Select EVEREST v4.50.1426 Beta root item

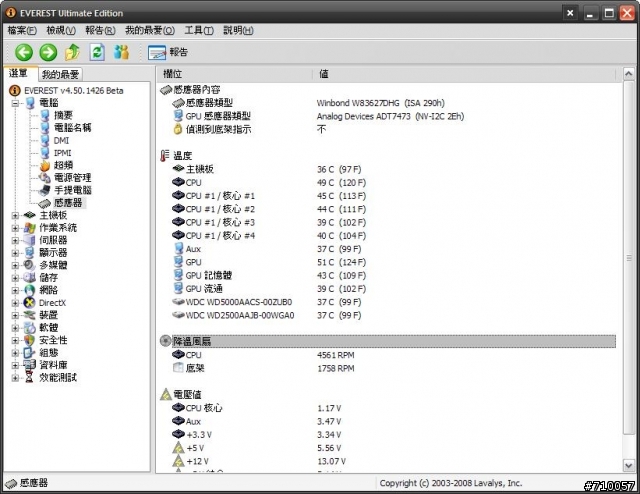(73, 90)
